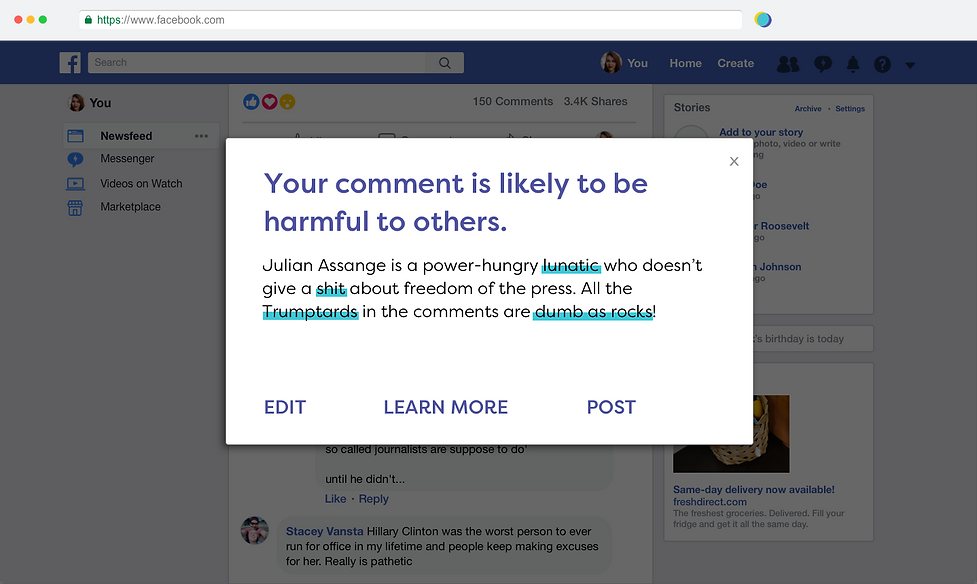Reply to comment ending until he didn't
This screenshot has height=584, width=977.
point(373,499)
